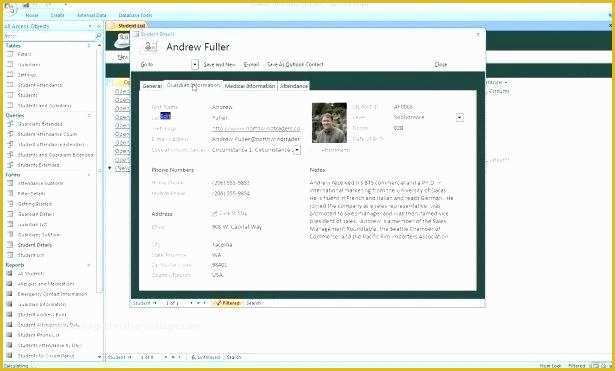Open the Attendance Subform form icon

[x=11, y=183]
